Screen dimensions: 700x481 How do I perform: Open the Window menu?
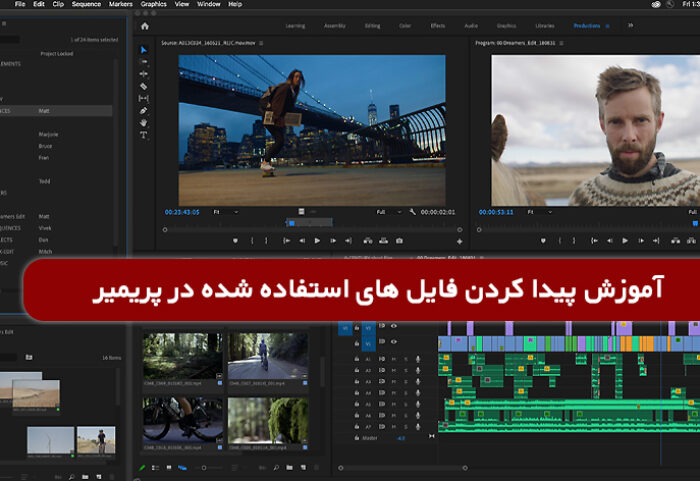[x=208, y=4]
